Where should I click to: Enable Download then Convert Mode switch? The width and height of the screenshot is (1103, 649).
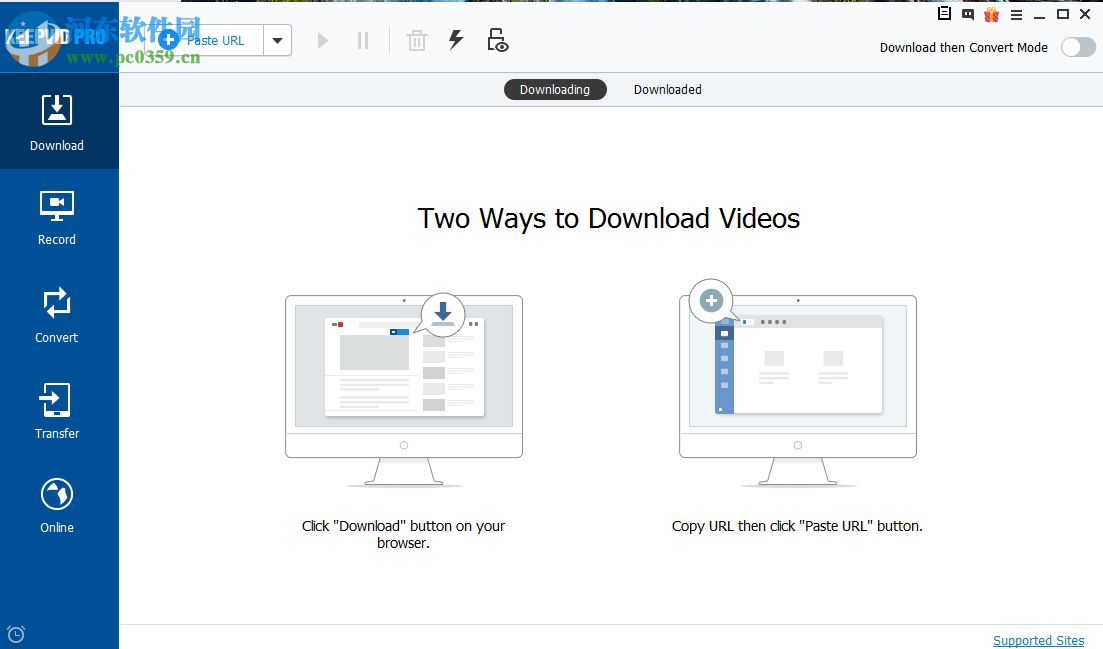[x=1078, y=47]
